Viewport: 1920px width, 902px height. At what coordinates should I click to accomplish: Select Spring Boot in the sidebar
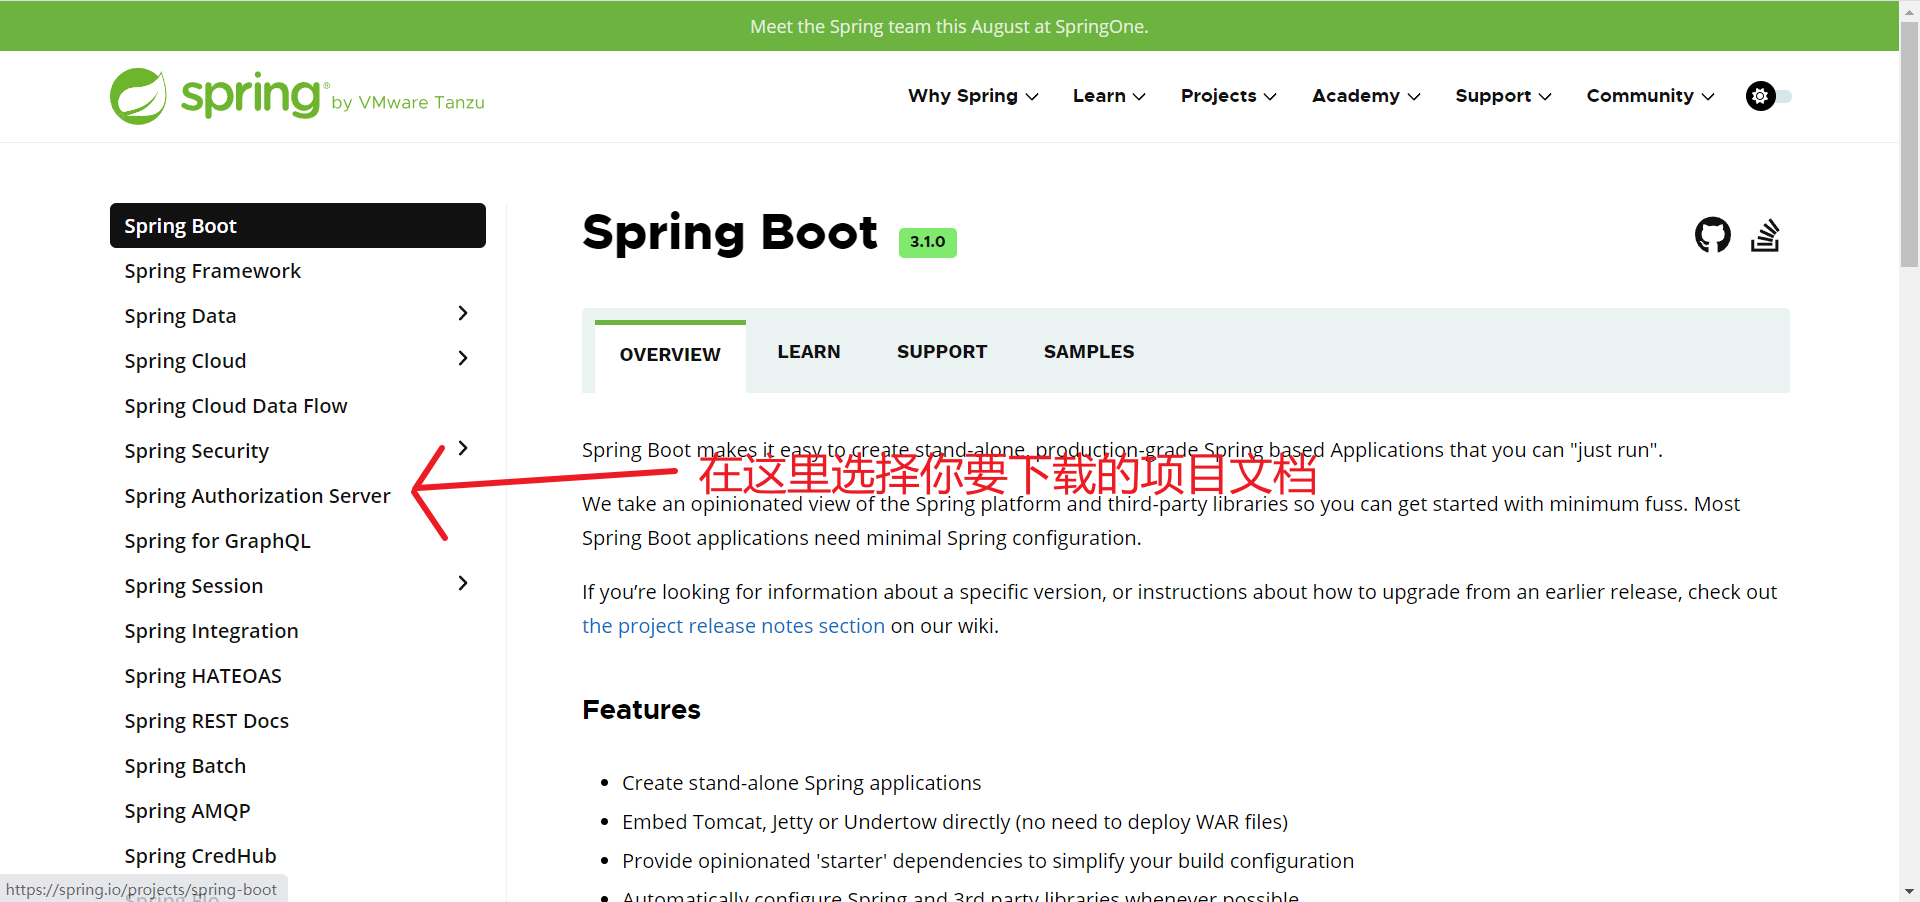298,226
